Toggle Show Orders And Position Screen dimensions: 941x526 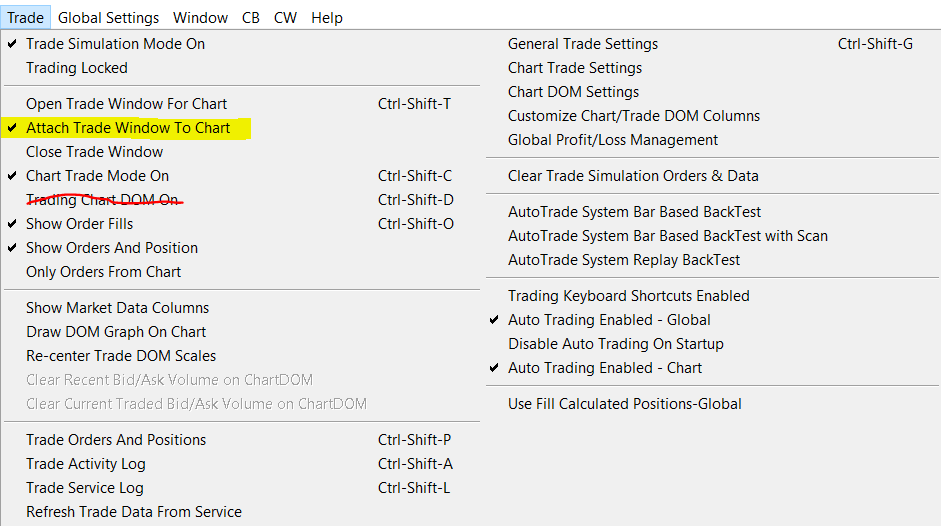coord(111,248)
